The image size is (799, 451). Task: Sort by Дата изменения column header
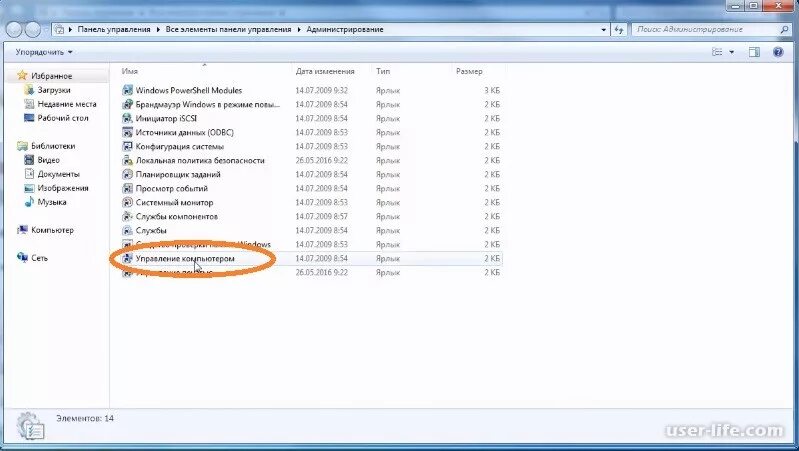(x=325, y=71)
